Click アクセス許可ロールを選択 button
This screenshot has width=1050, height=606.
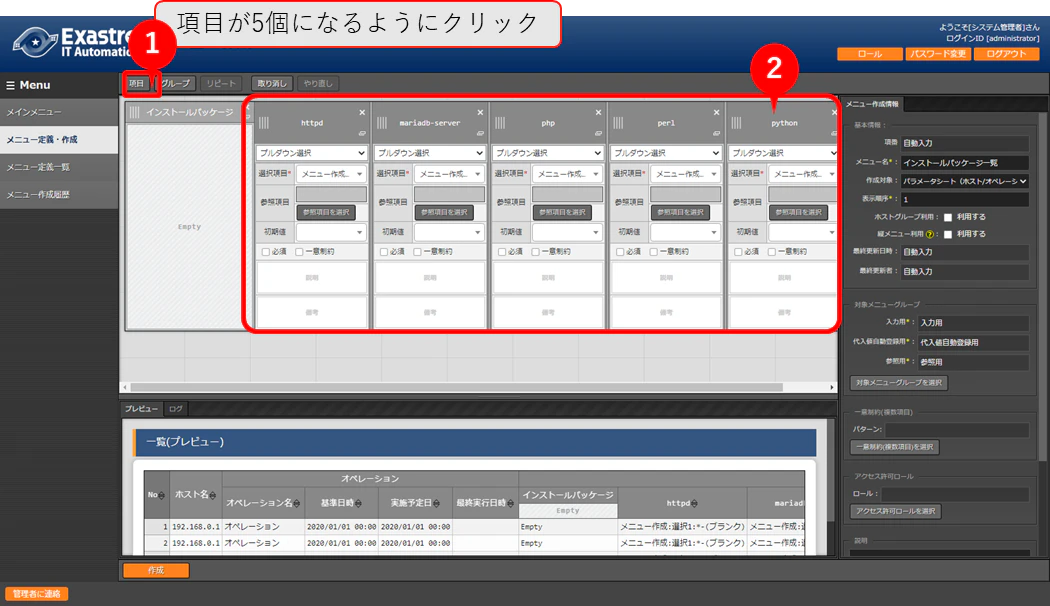coord(895,512)
